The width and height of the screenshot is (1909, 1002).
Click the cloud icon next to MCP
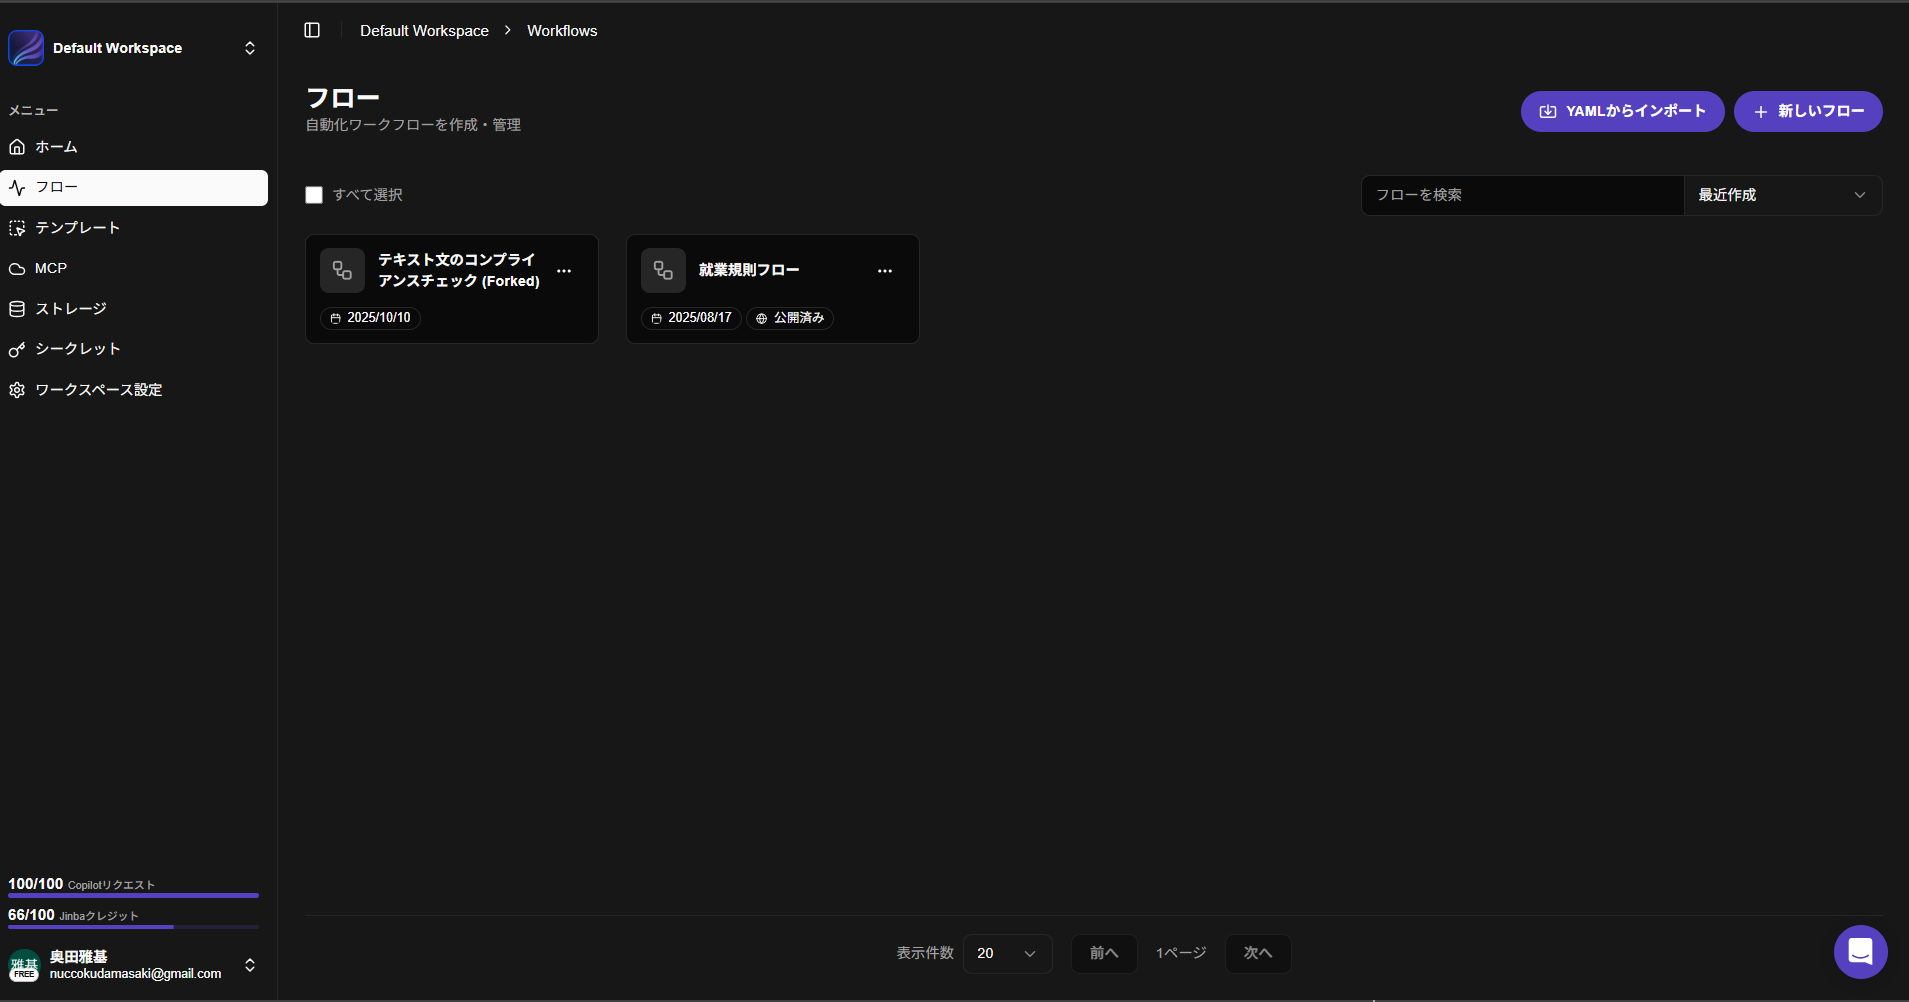point(17,269)
